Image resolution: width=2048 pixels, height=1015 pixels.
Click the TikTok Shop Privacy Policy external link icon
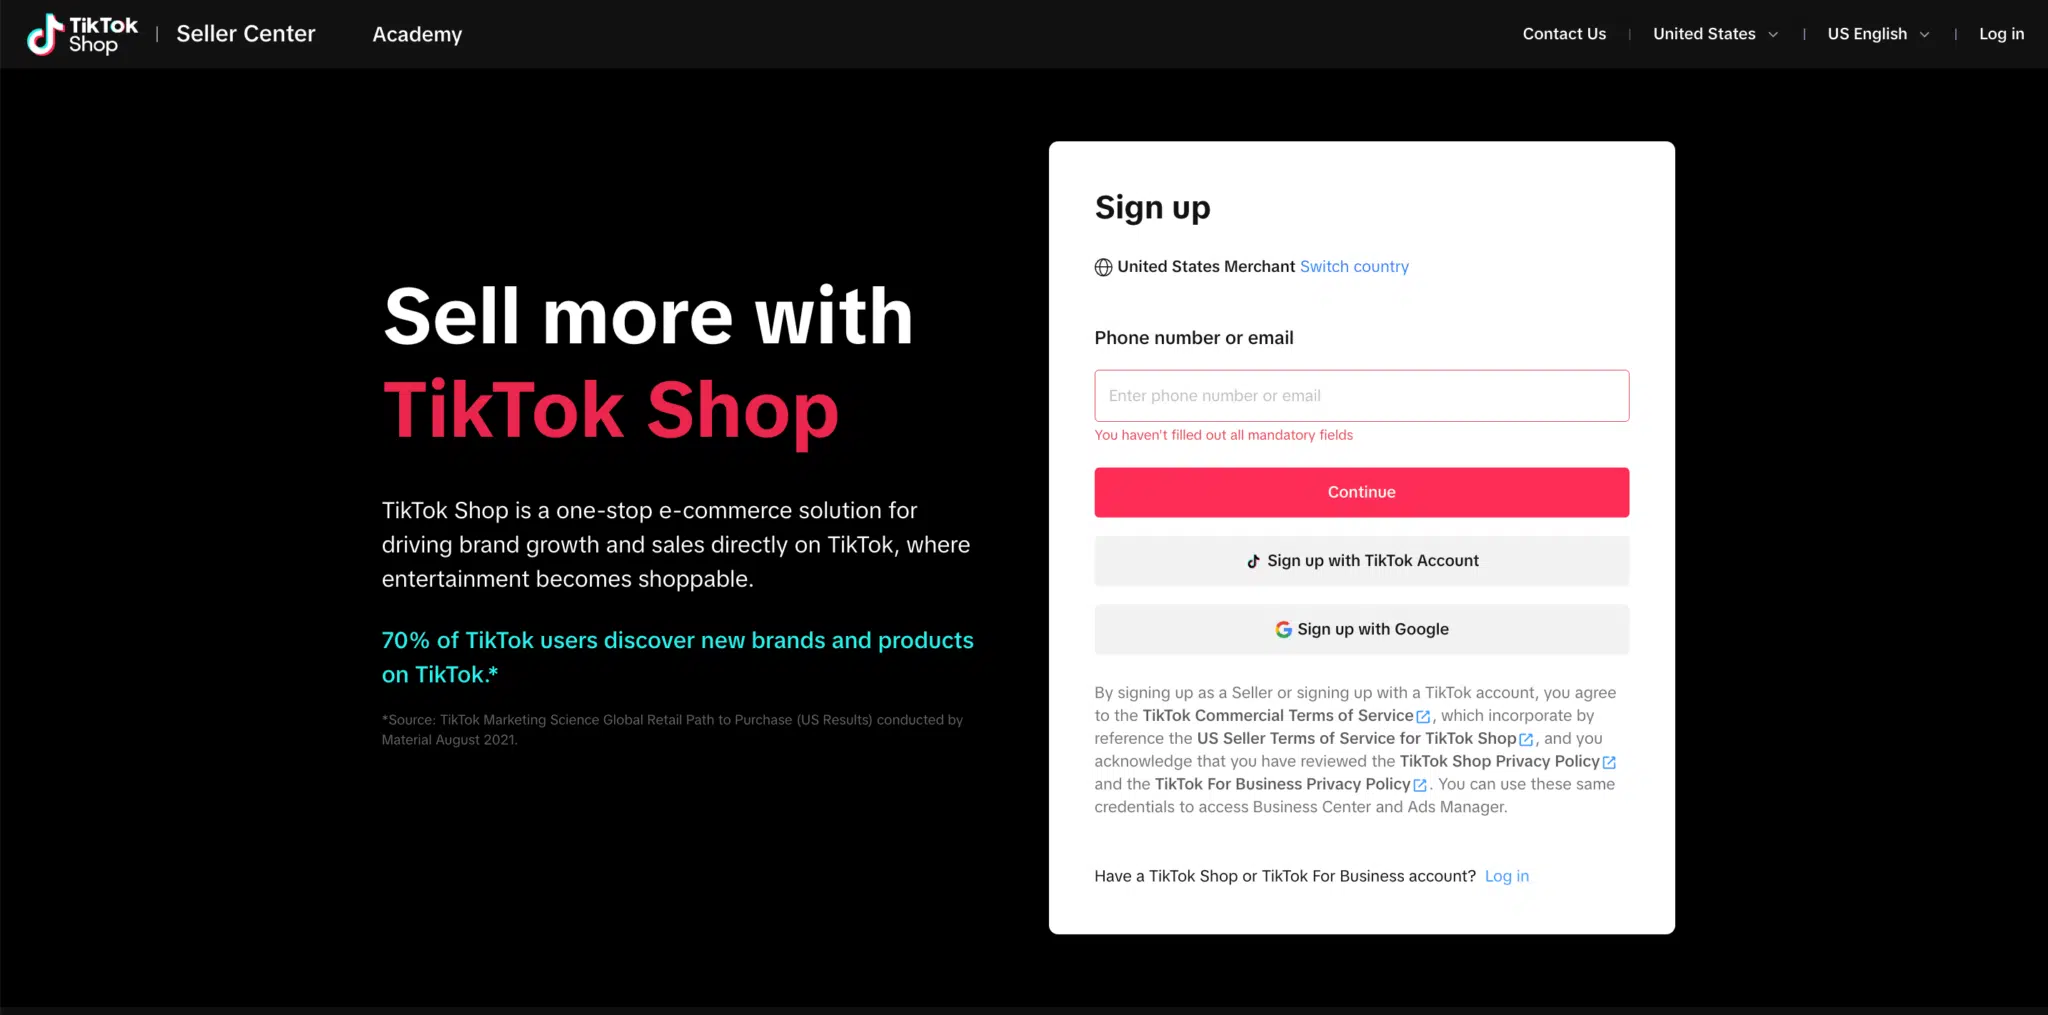coord(1610,761)
